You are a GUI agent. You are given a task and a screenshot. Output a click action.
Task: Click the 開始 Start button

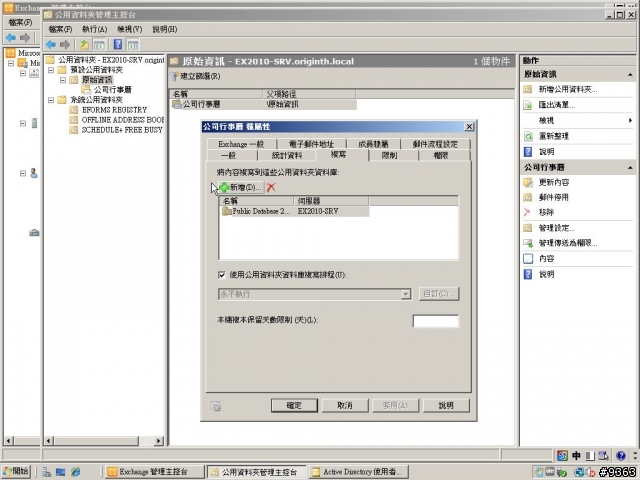pos(16,471)
